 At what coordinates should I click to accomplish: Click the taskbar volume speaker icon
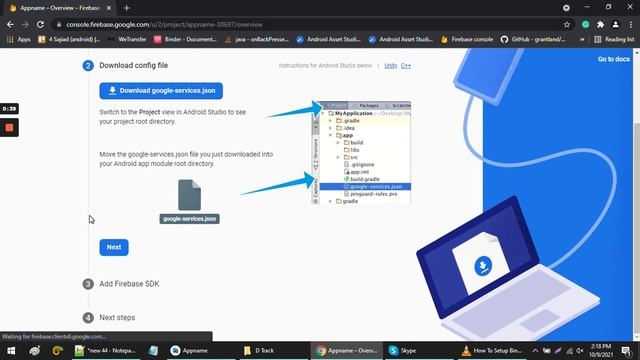tap(580, 351)
